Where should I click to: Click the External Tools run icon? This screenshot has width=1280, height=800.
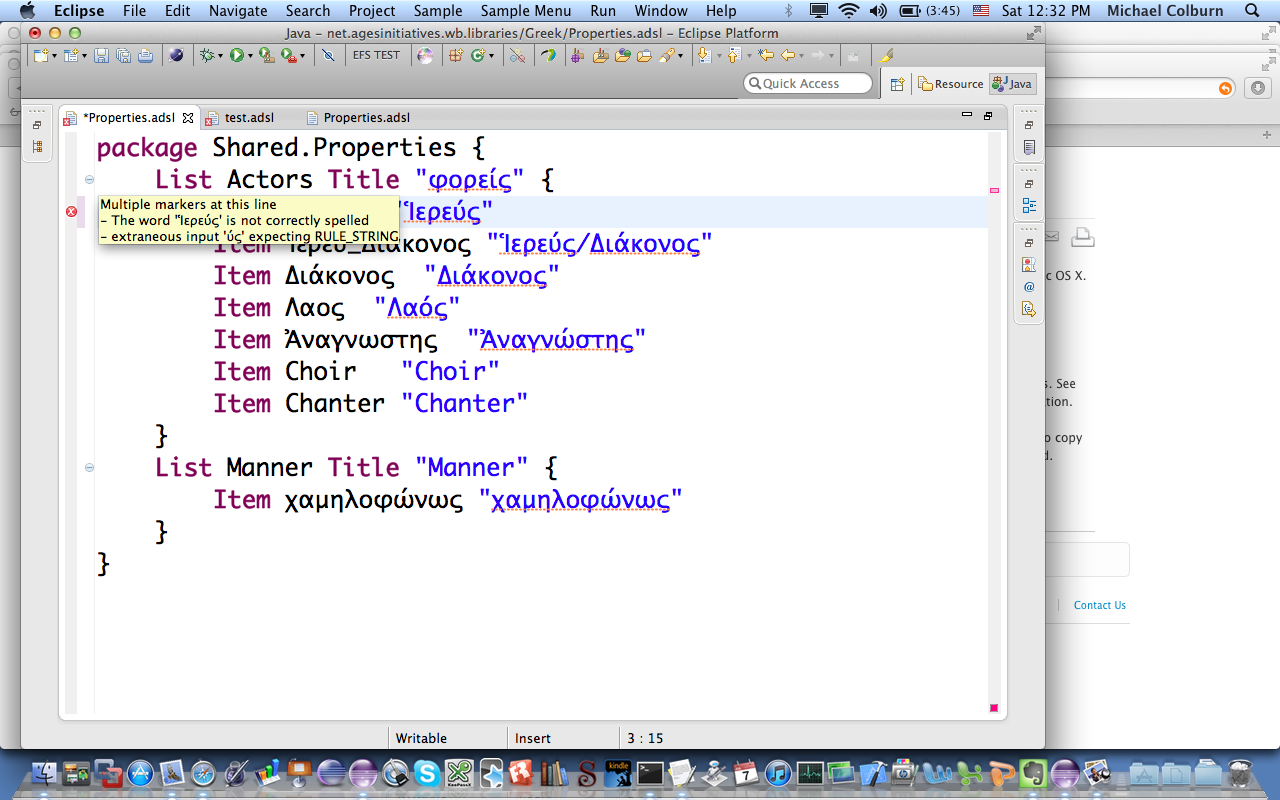coord(289,55)
